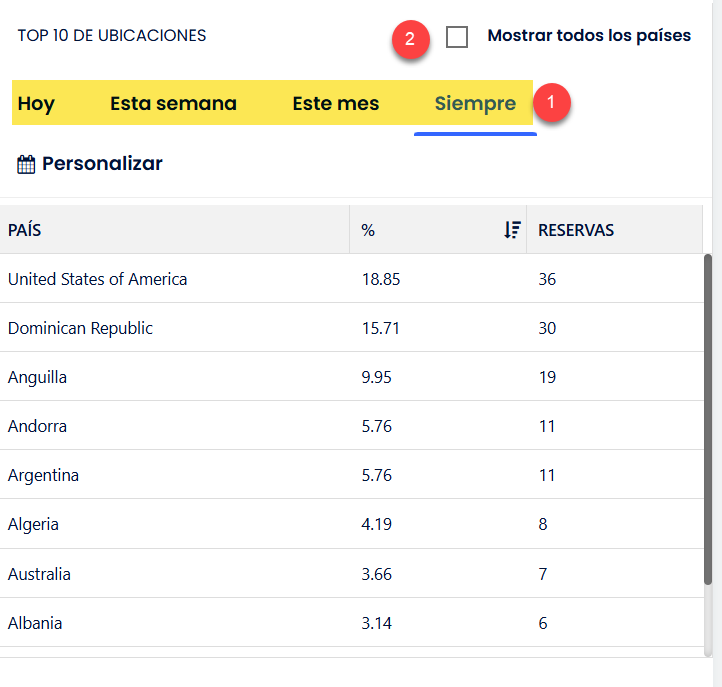The image size is (722, 687).
Task: Click the red annotation badge number 1
Action: point(552,102)
